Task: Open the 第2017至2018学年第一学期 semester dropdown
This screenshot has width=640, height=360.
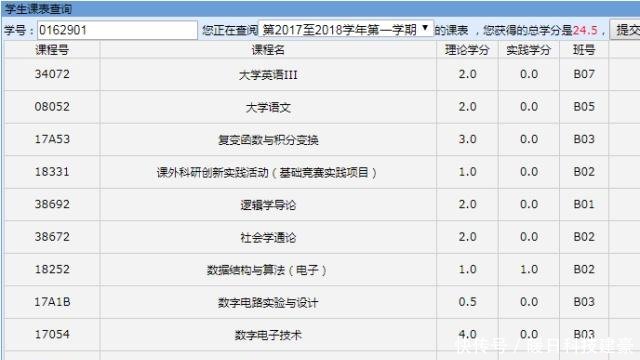Action: click(346, 29)
